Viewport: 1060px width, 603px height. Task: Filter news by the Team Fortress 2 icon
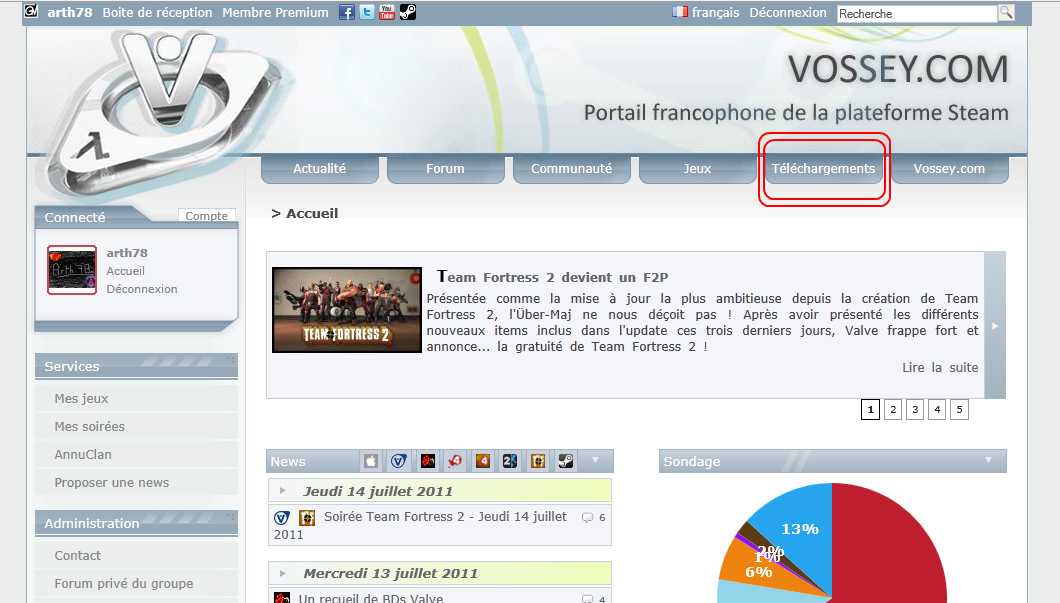coord(538,461)
